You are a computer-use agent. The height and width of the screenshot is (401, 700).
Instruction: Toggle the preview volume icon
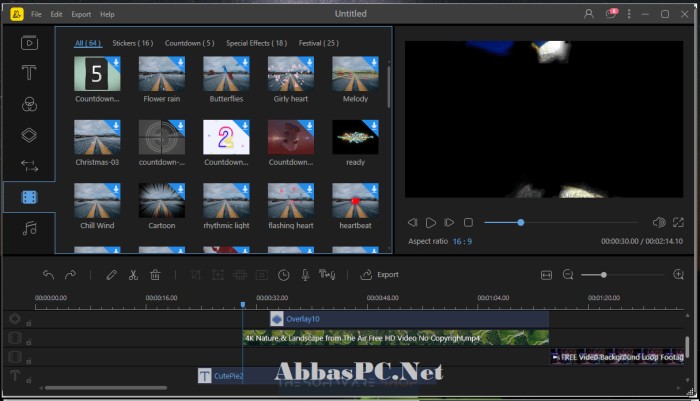coord(659,222)
